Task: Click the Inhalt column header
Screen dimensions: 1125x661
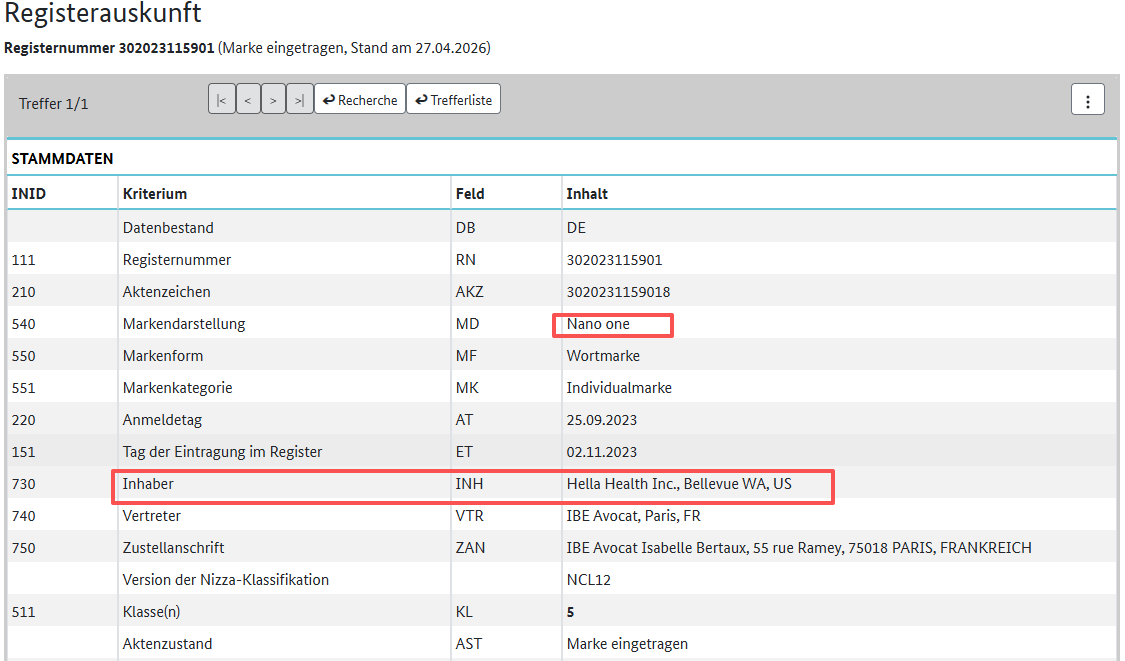Action: pos(587,193)
